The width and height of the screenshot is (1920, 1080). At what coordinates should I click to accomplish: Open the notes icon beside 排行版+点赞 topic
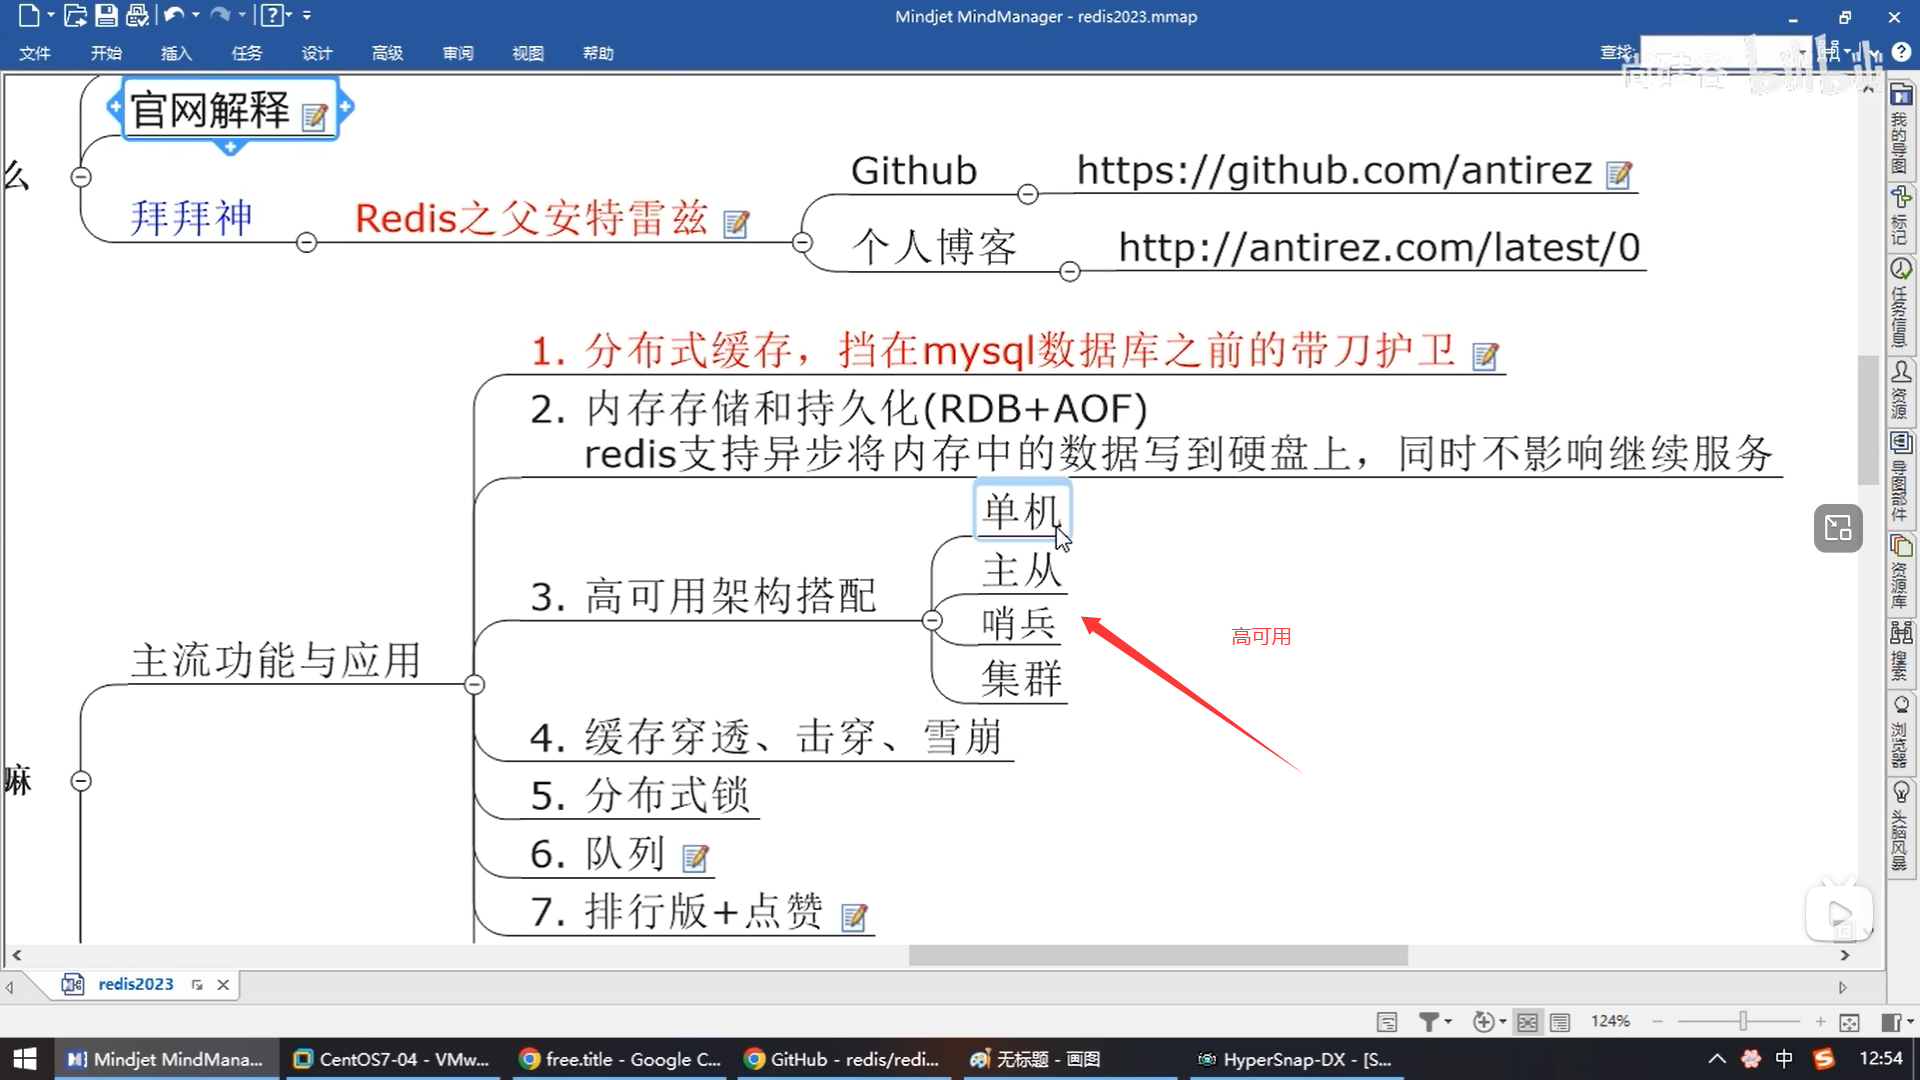[854, 917]
